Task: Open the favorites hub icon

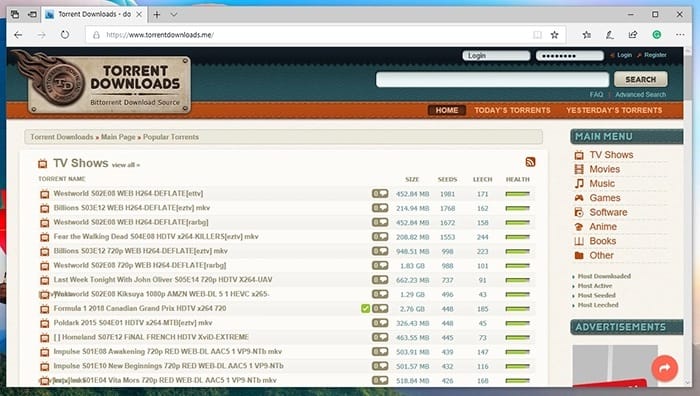Action: point(587,35)
